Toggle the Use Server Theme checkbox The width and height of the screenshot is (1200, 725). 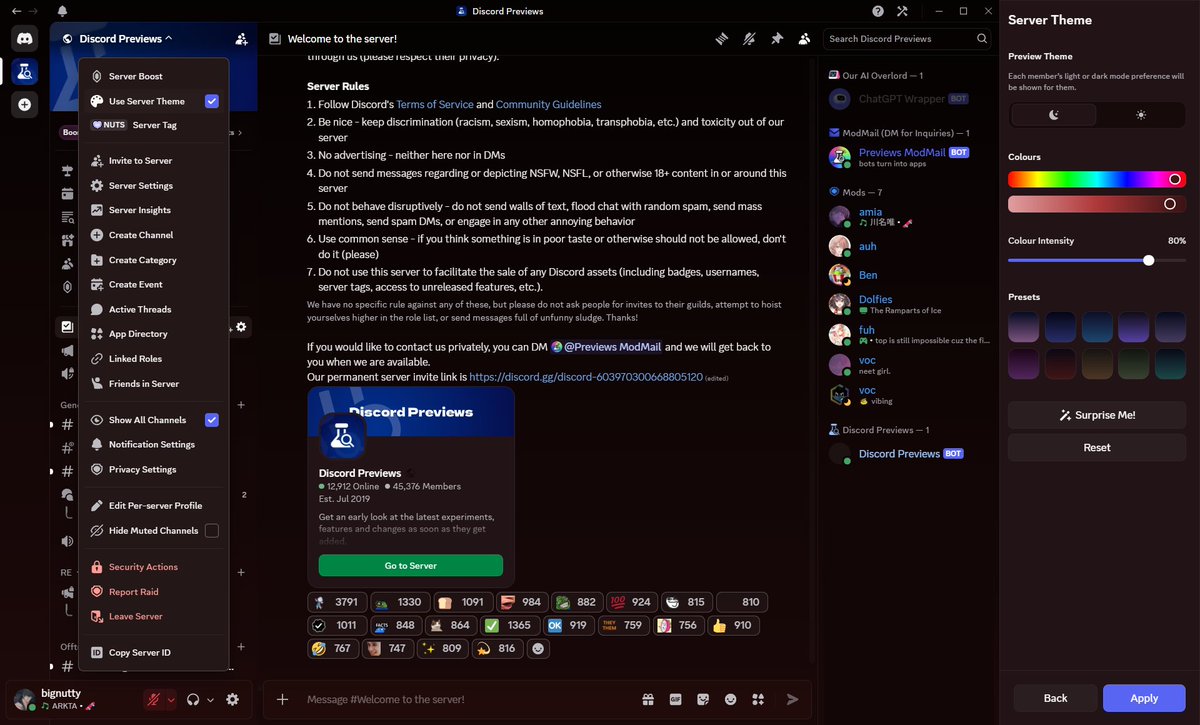pyautogui.click(x=212, y=101)
